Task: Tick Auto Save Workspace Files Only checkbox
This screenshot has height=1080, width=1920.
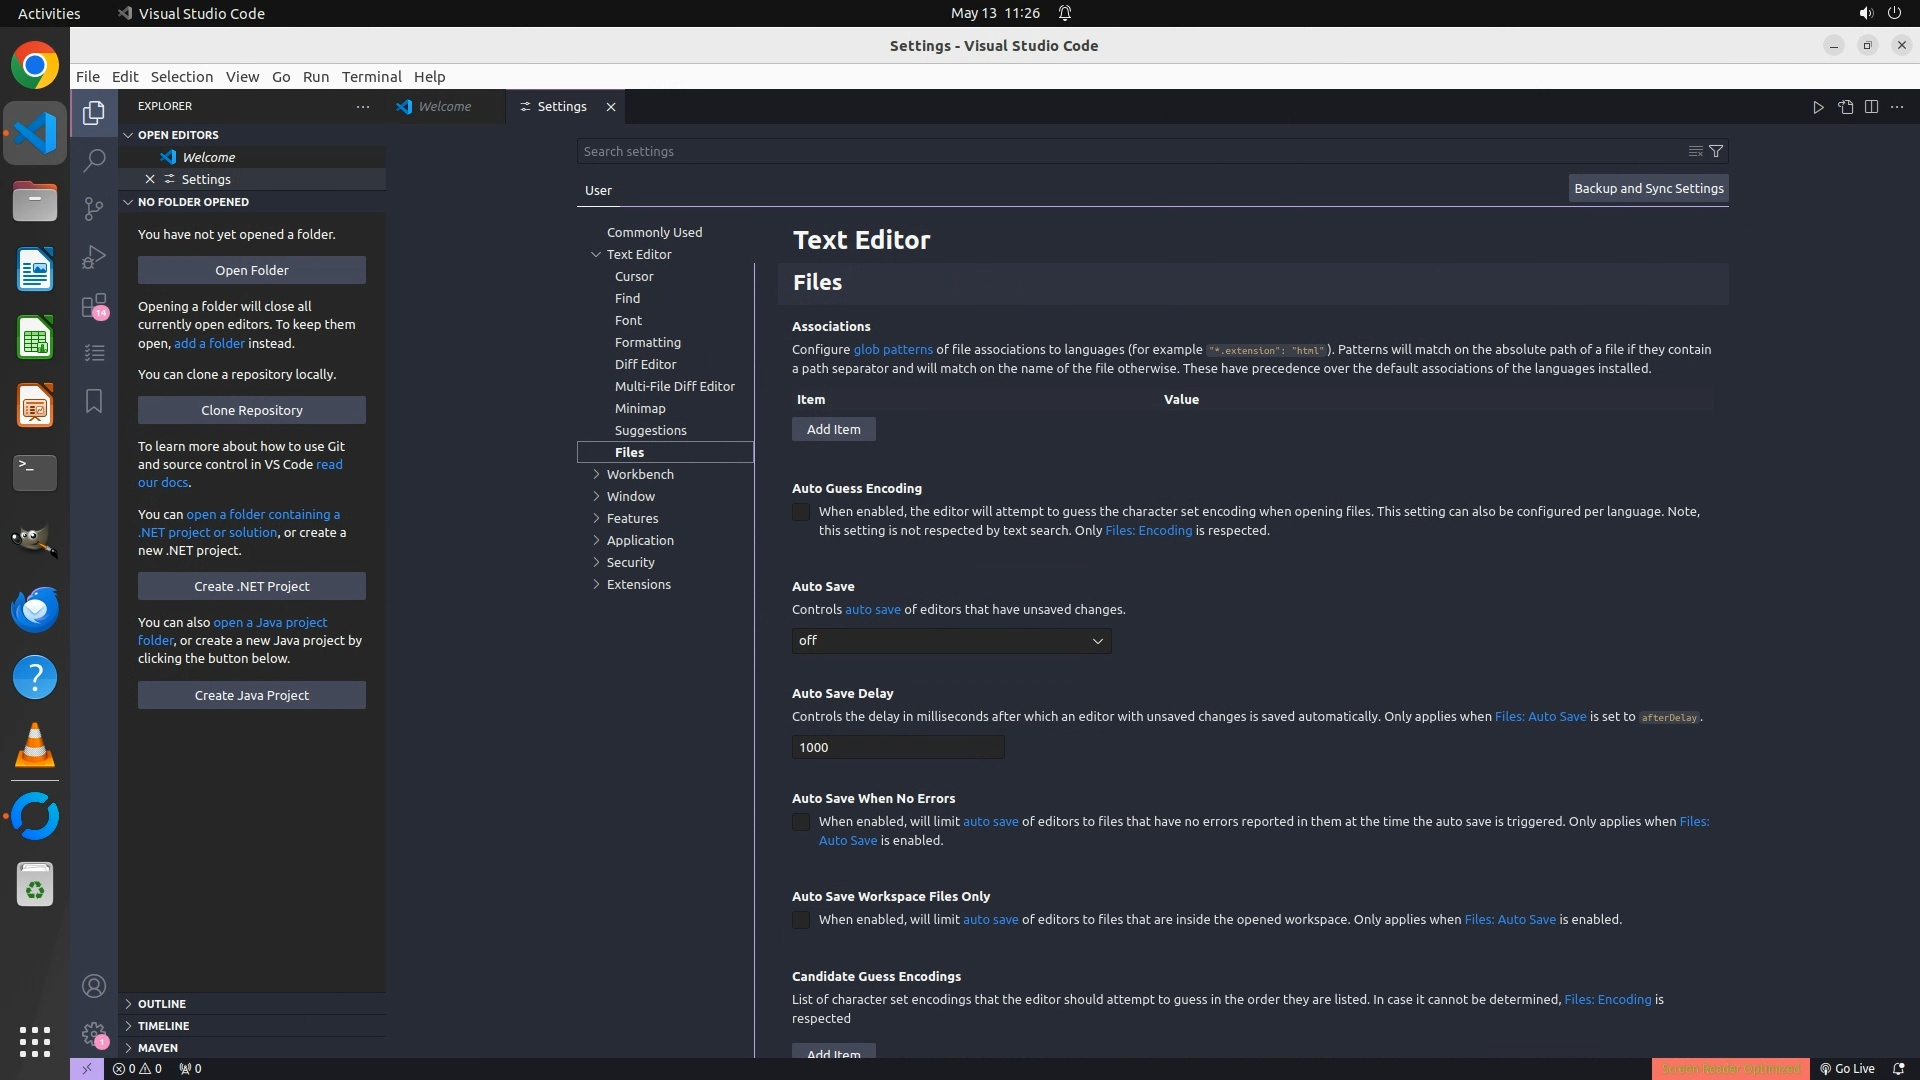Action: 801,920
